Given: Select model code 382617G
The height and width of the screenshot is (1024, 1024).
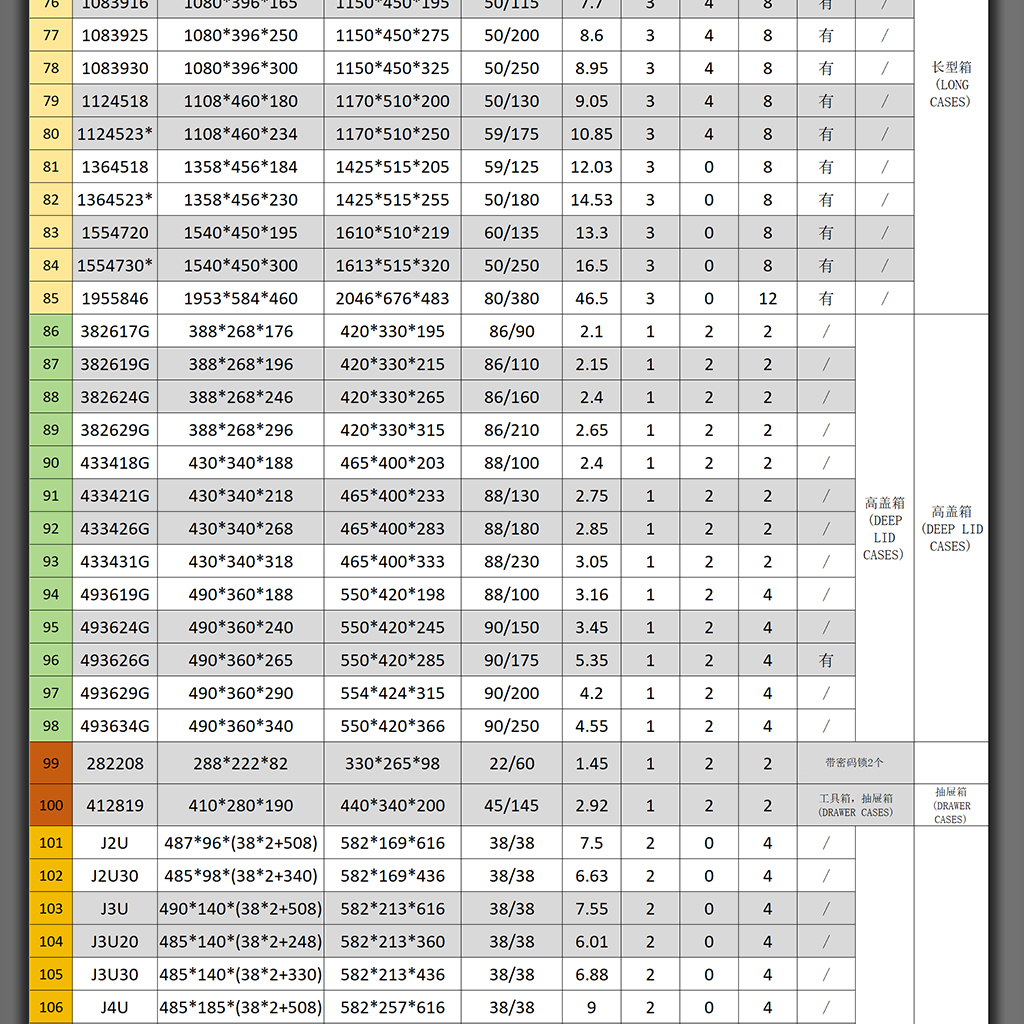Looking at the screenshot, I should [x=115, y=331].
